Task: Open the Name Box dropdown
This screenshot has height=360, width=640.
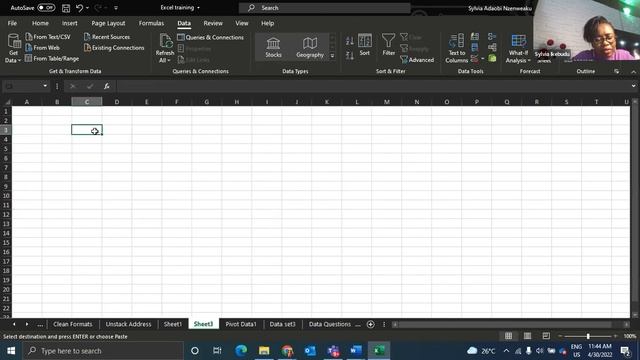Action: (x=45, y=86)
